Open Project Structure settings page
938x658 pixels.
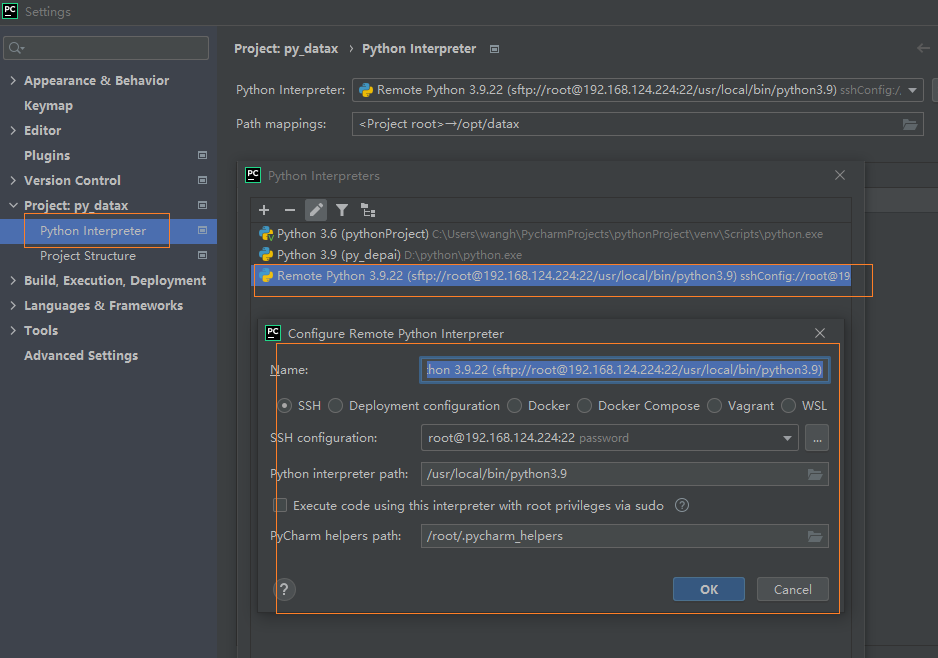(88, 256)
